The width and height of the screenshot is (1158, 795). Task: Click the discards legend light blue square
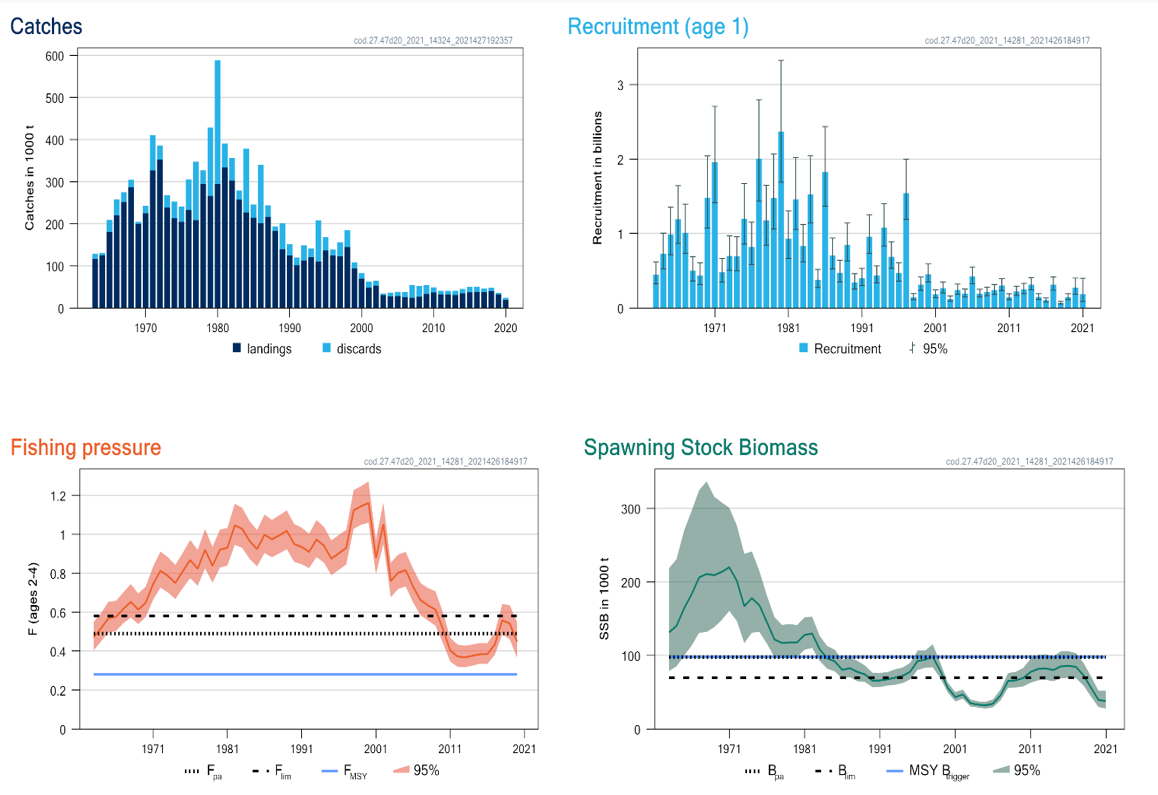click(x=328, y=349)
